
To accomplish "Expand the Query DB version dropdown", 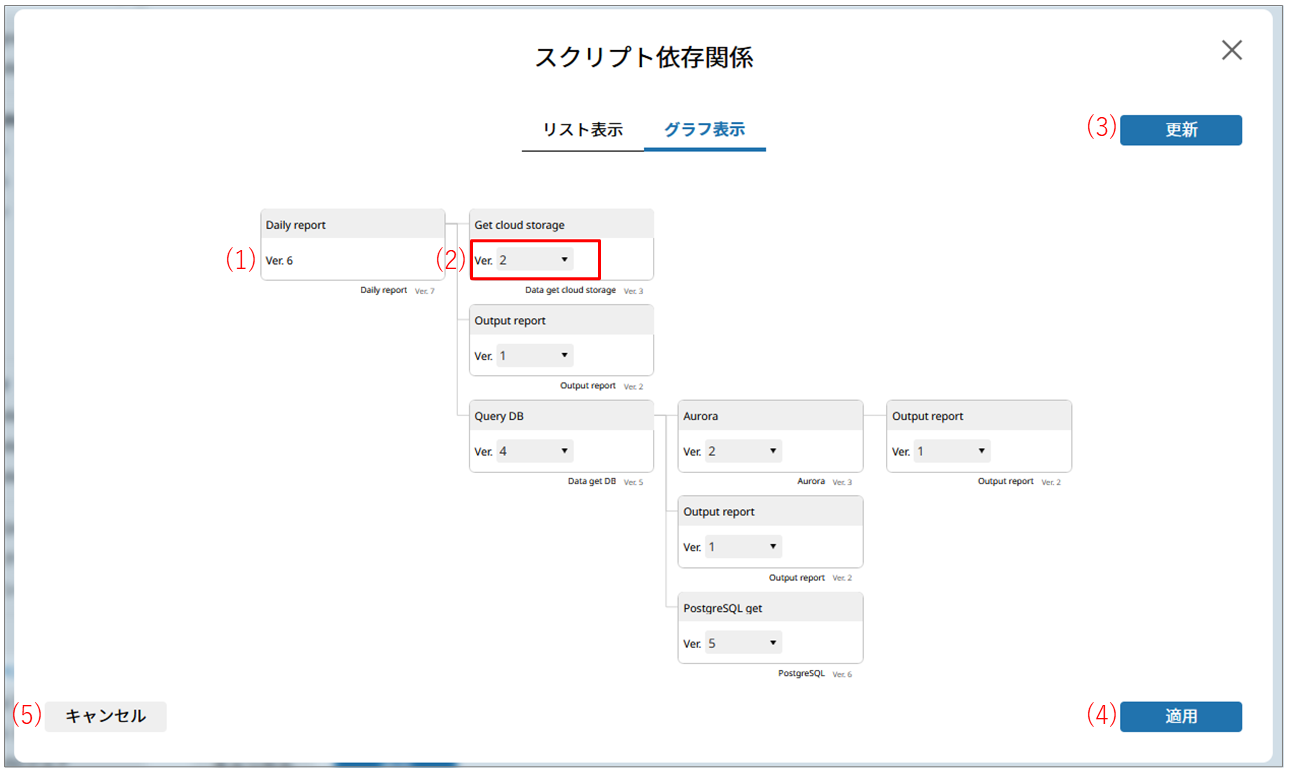I will 535,451.
